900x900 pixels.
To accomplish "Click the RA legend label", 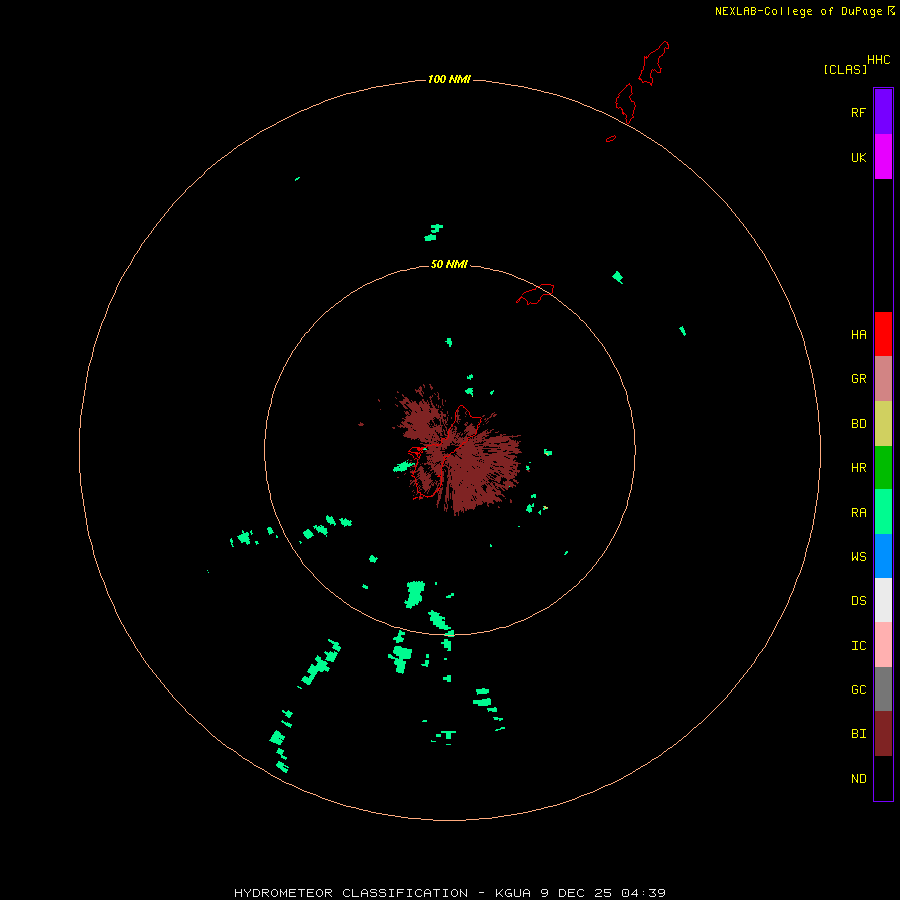I will (858, 513).
